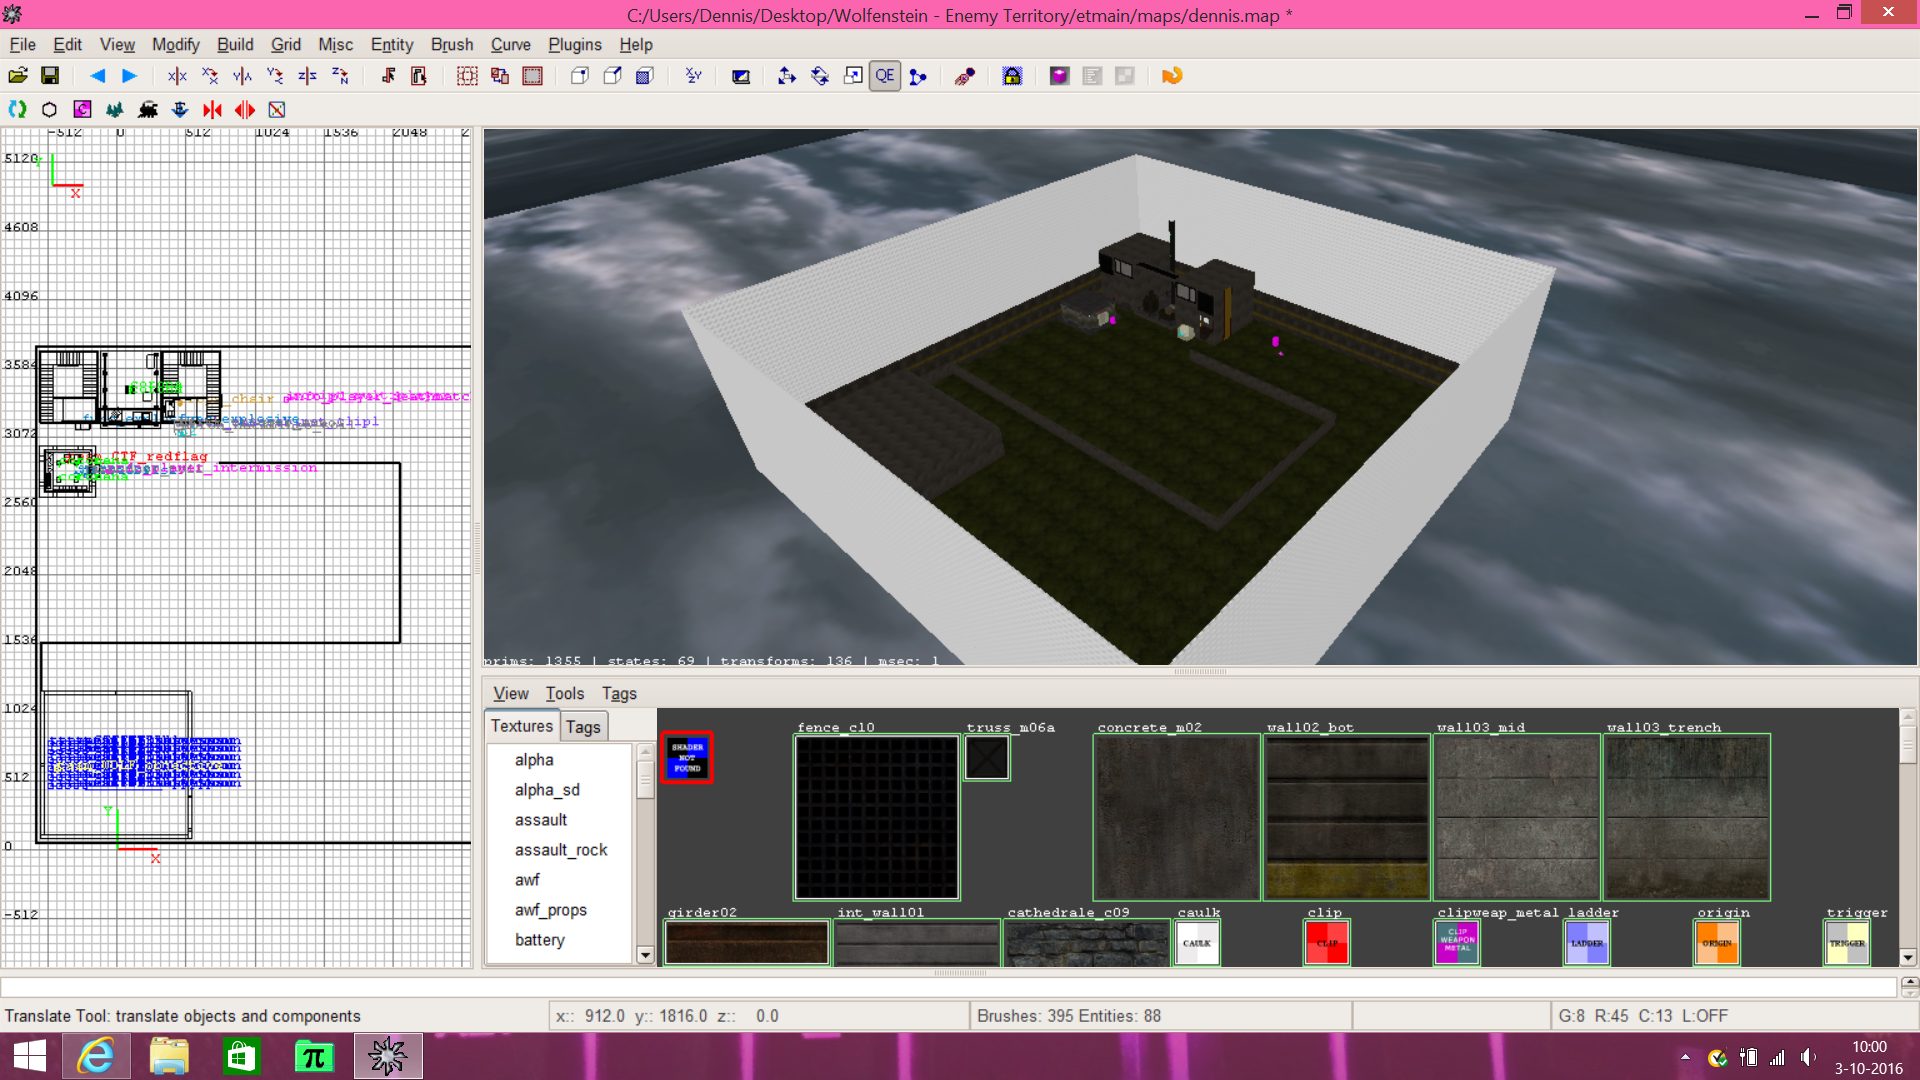Select the battery texture folder
The width and height of the screenshot is (1920, 1080).
click(x=540, y=940)
